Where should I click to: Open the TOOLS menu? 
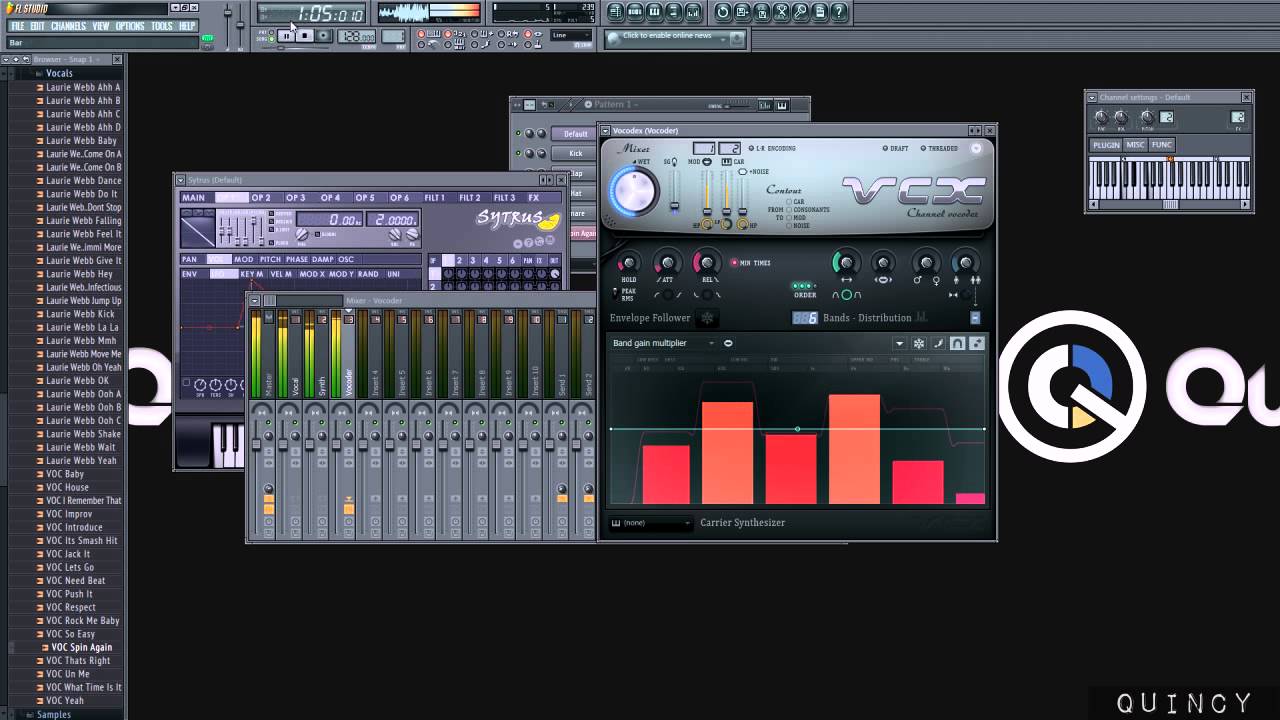coord(162,26)
